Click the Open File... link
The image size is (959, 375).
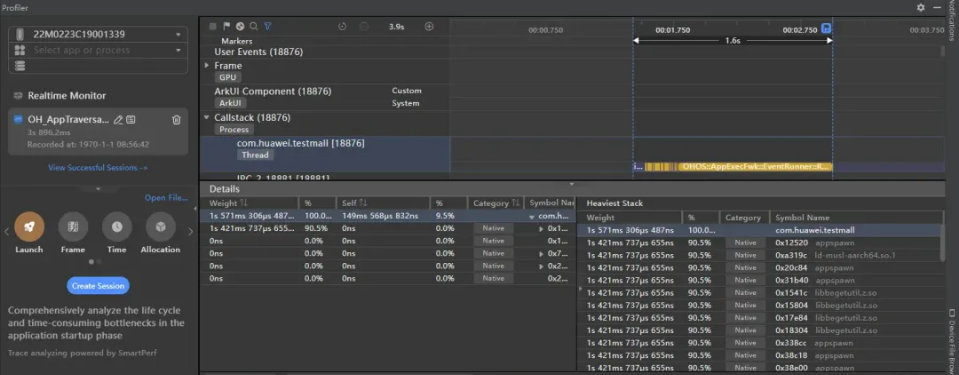point(166,198)
